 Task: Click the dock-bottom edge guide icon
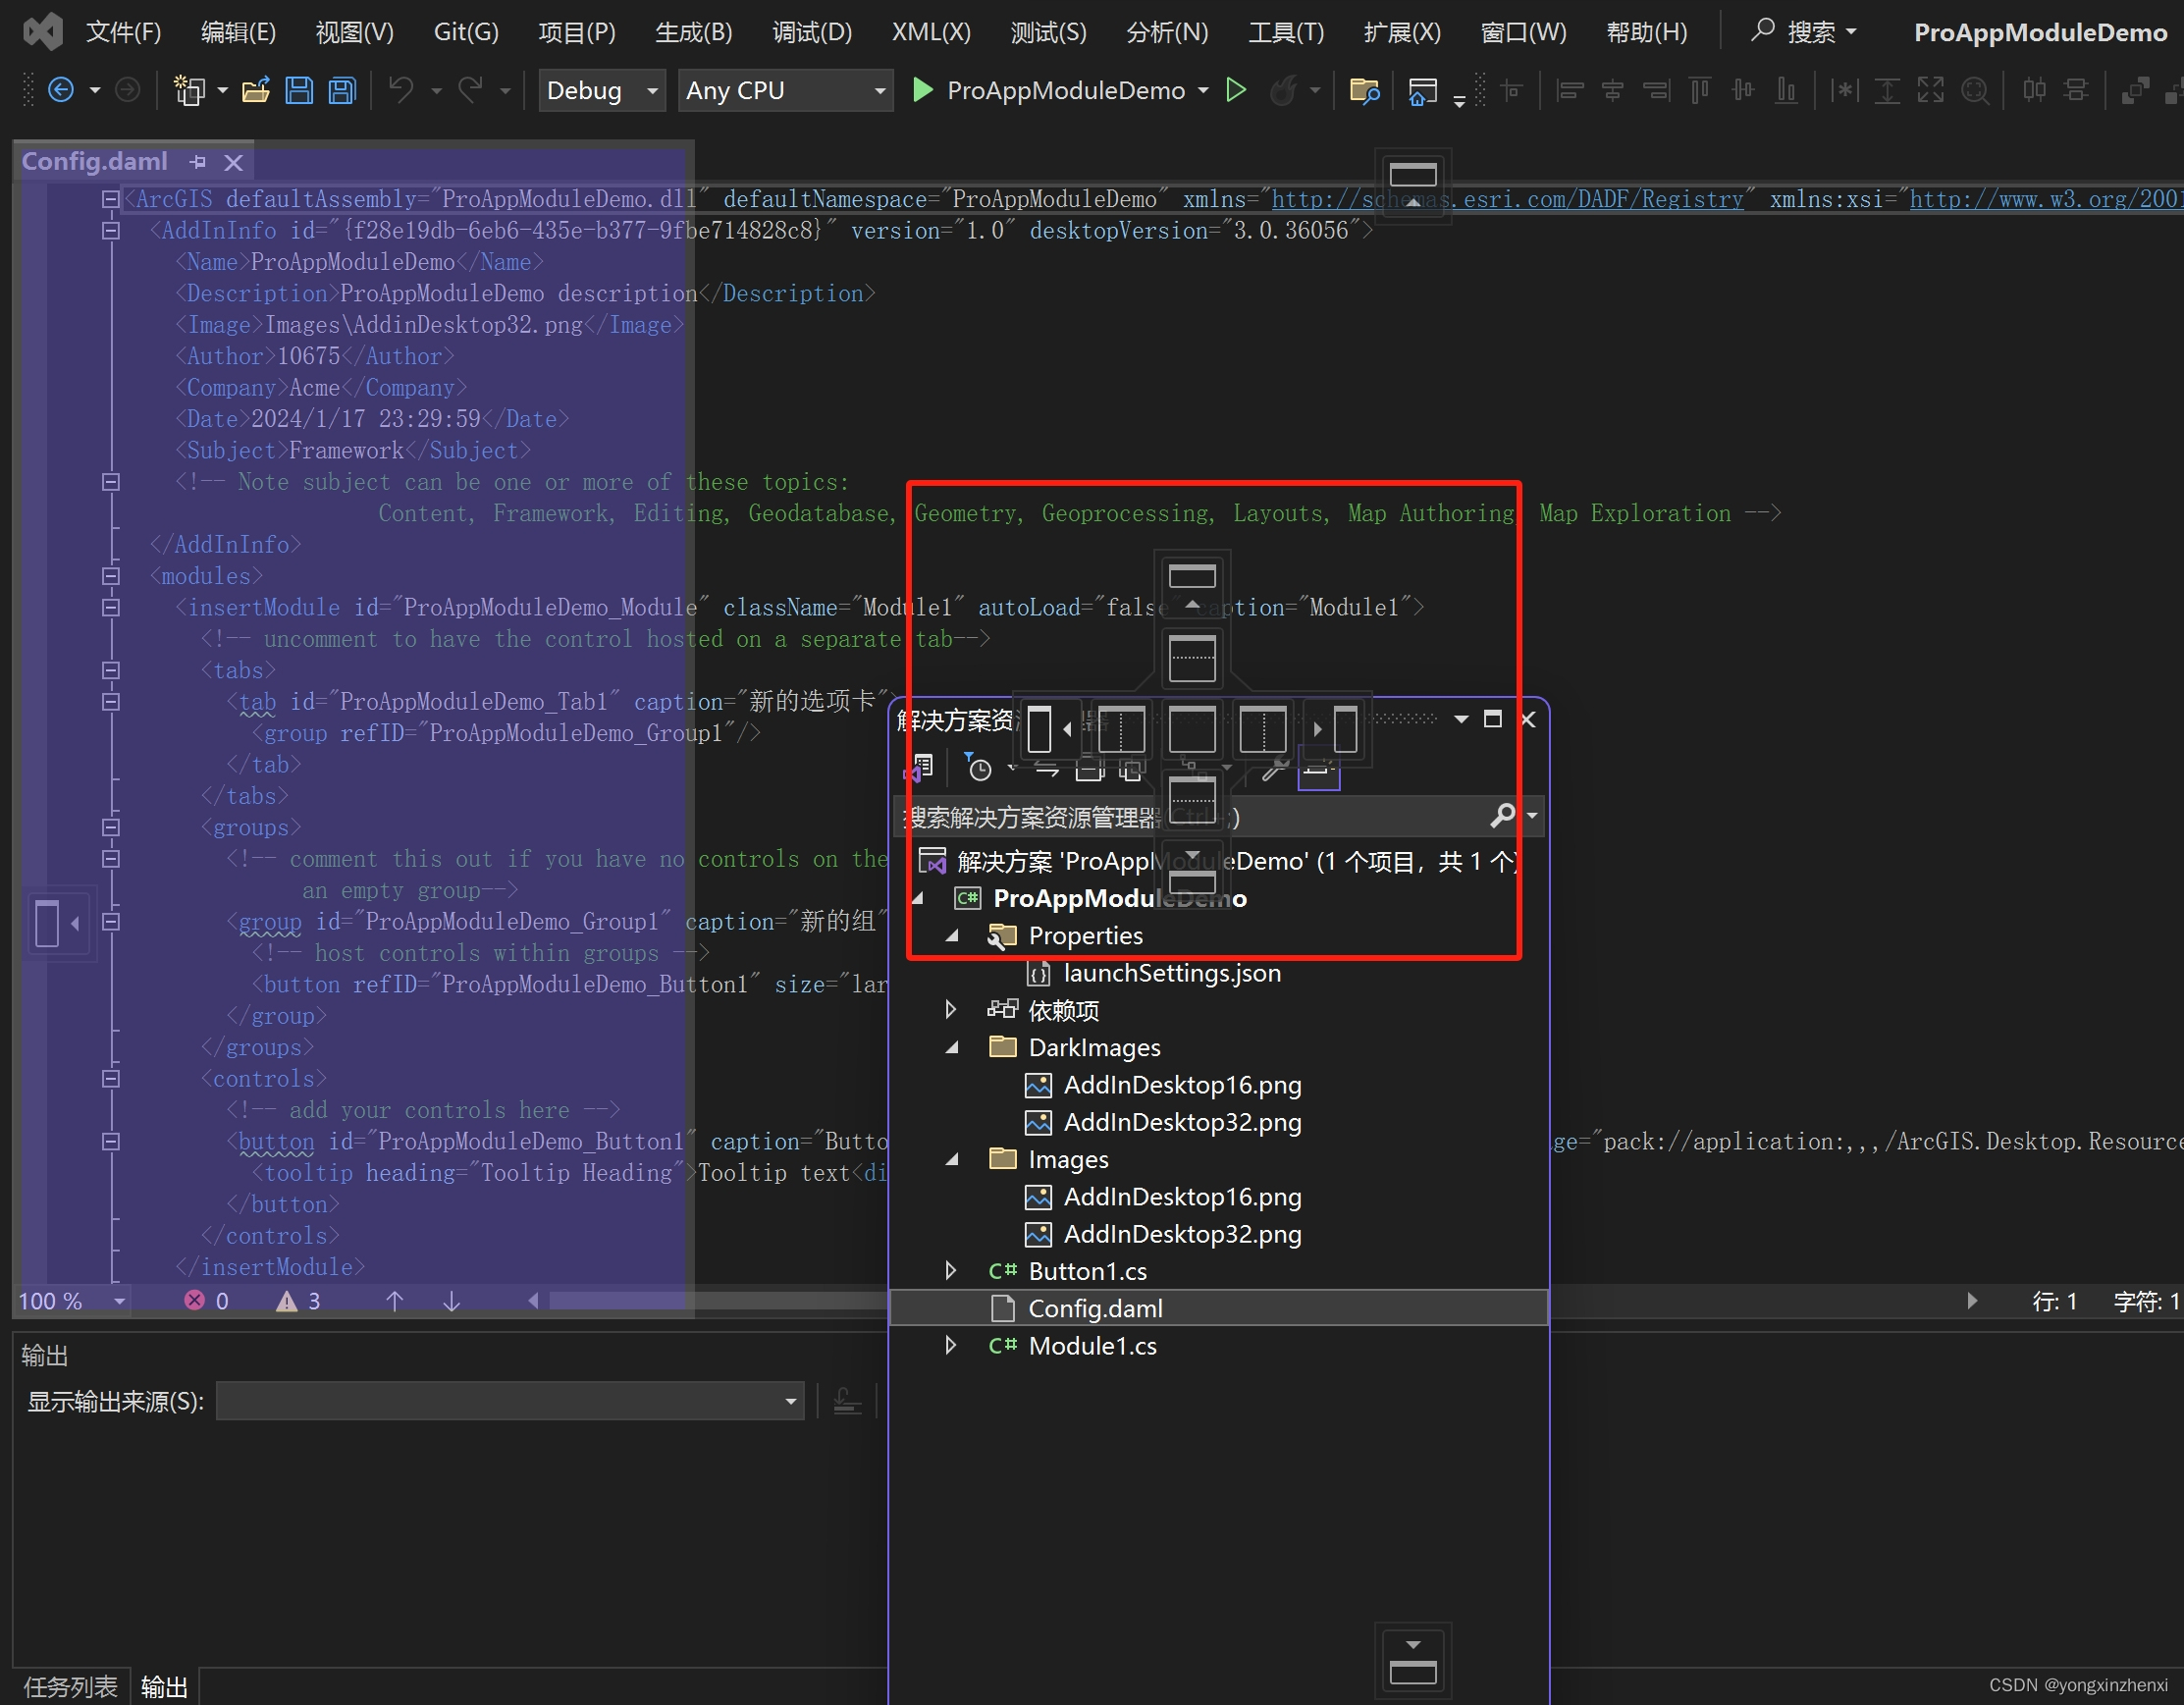coord(1413,1659)
